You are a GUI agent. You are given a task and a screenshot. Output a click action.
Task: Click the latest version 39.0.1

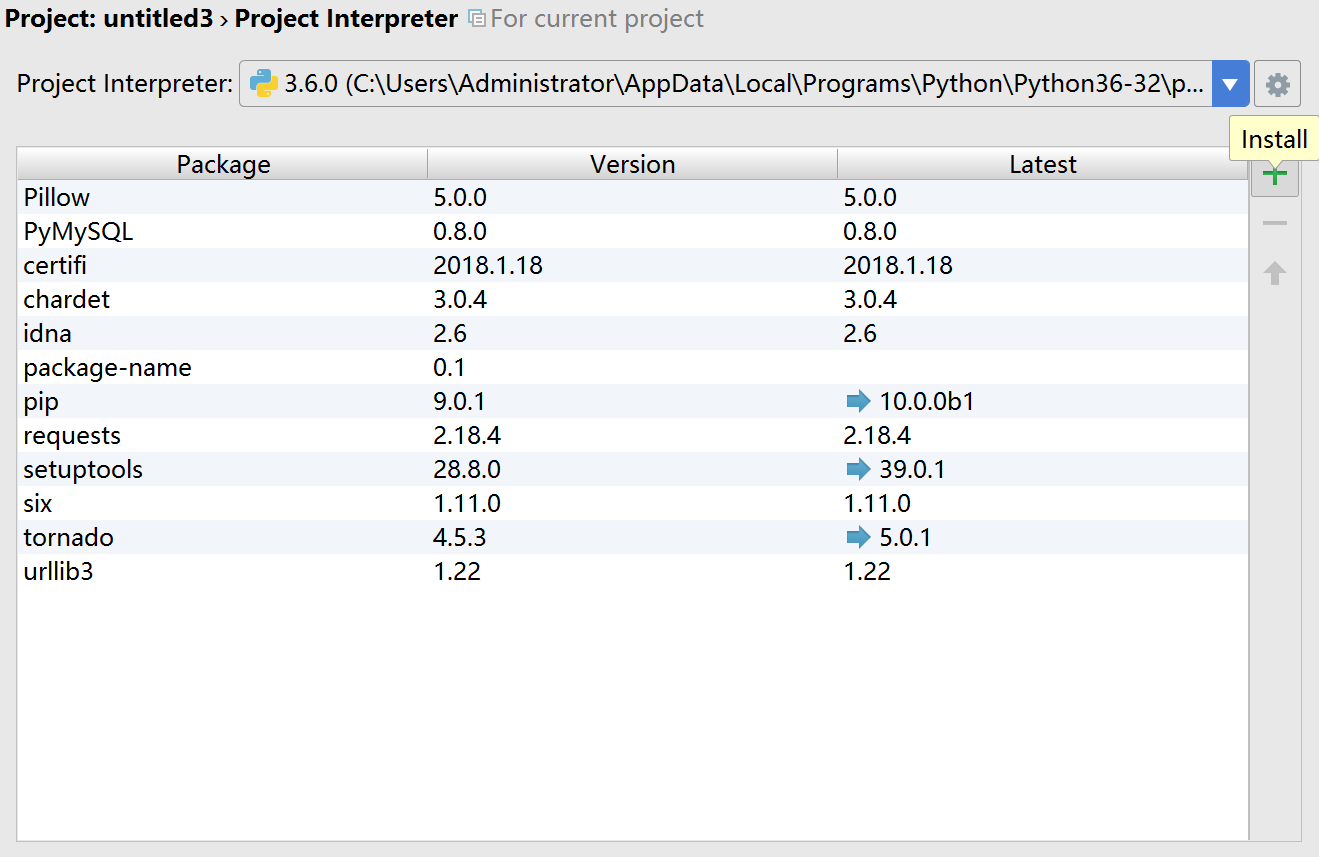click(913, 470)
